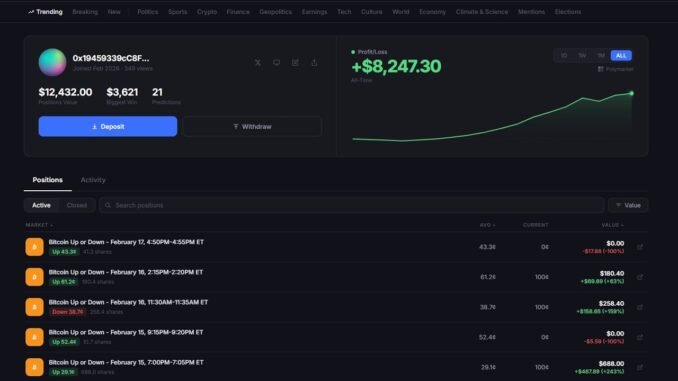Switch to the Activity tab

(x=93, y=180)
